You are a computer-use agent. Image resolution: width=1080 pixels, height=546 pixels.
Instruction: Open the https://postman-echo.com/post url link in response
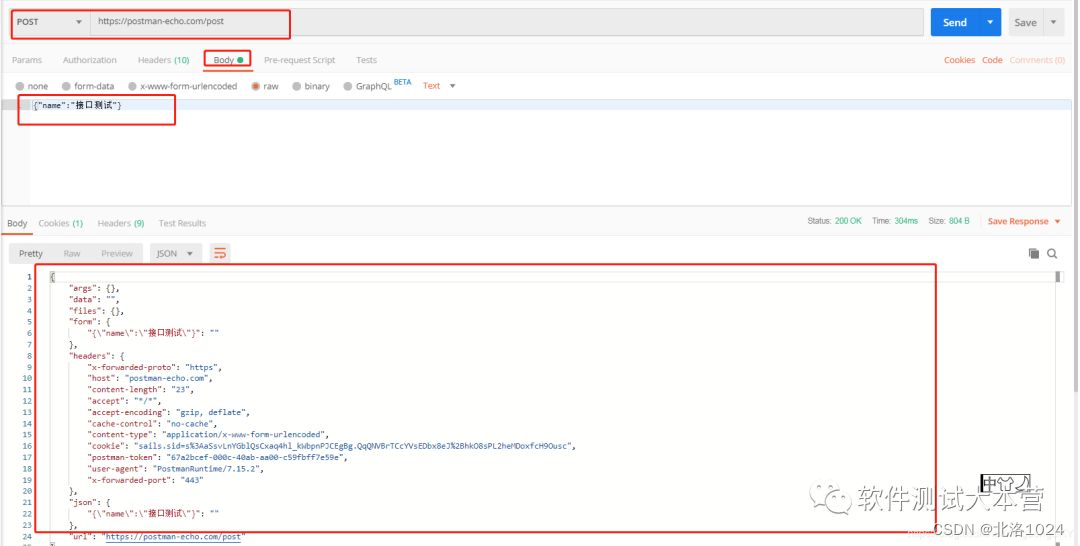coord(174,536)
